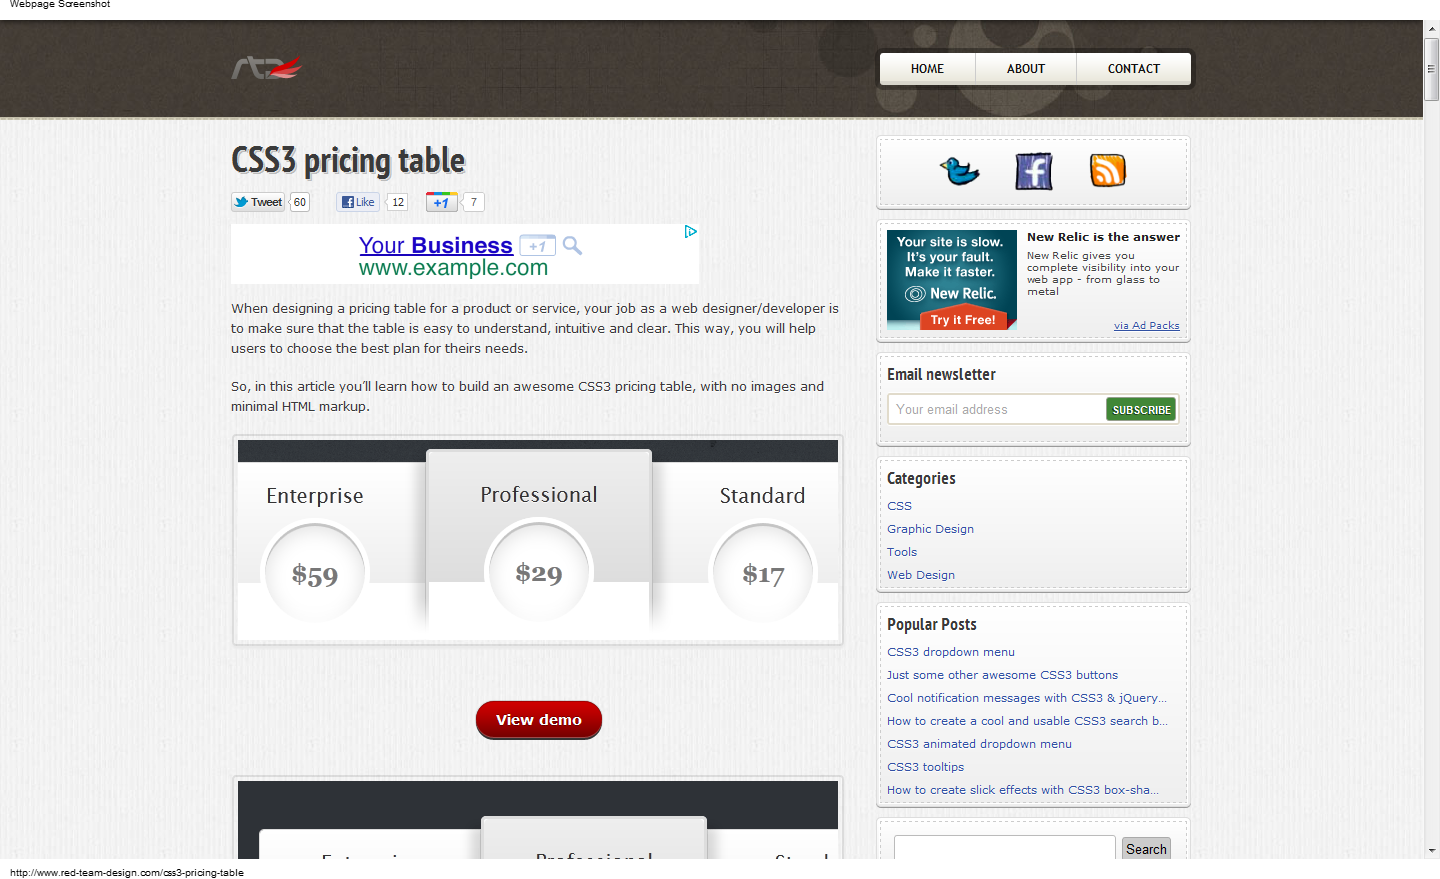
Task: Click the scroll down arrow of page scrollbar
Action: coord(1431,850)
